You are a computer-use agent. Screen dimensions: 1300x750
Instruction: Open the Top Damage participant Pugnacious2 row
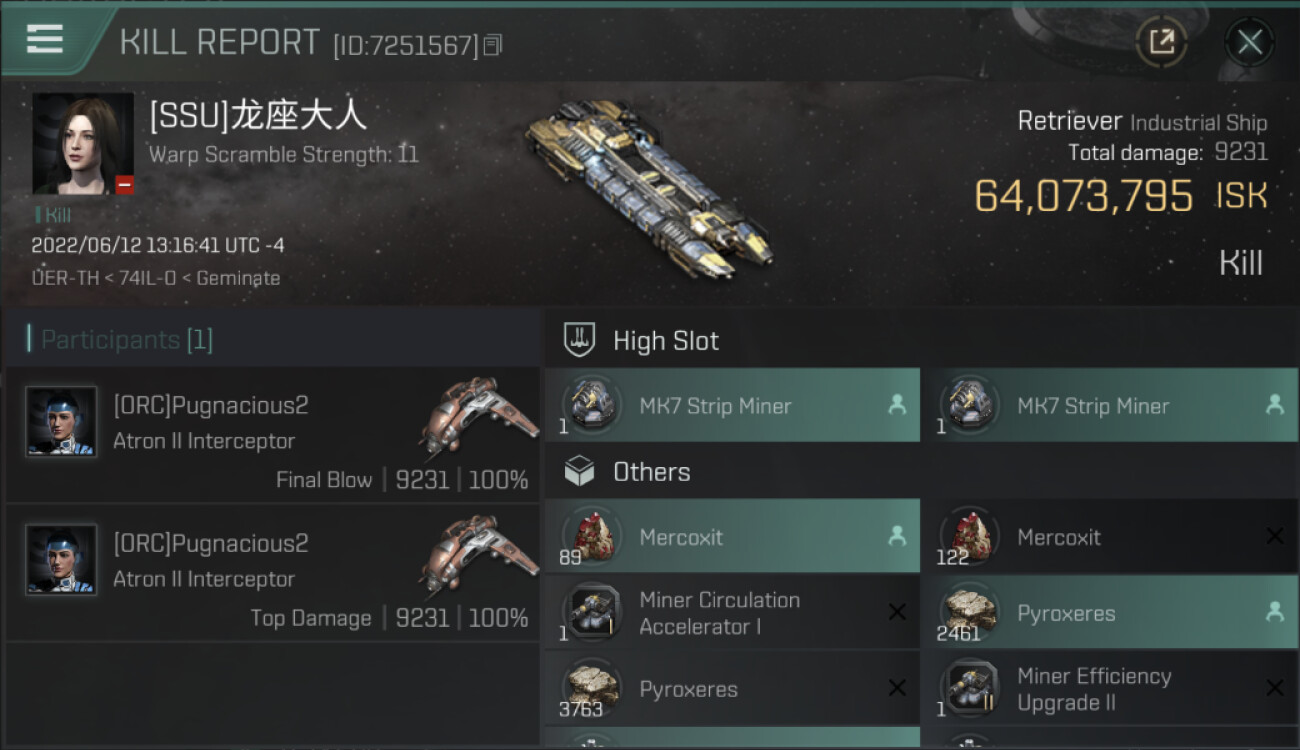[272, 573]
